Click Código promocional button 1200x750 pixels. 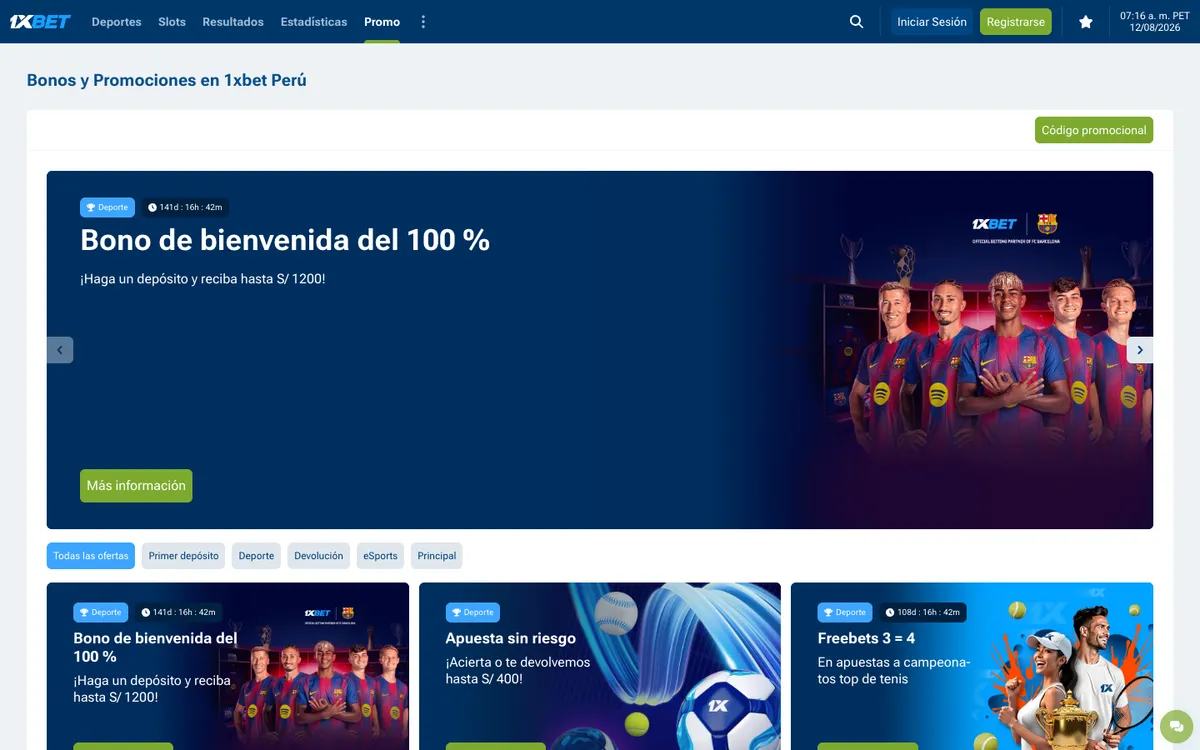pyautogui.click(x=1094, y=130)
